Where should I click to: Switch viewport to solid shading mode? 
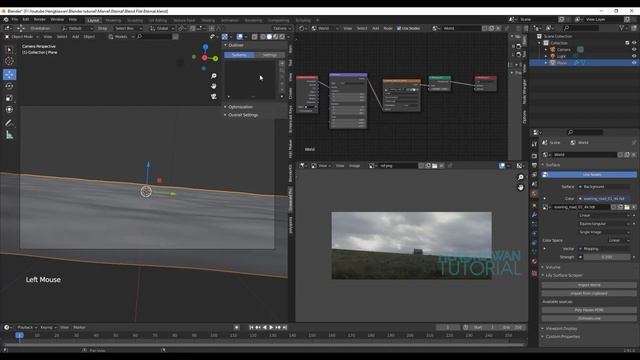(269, 37)
